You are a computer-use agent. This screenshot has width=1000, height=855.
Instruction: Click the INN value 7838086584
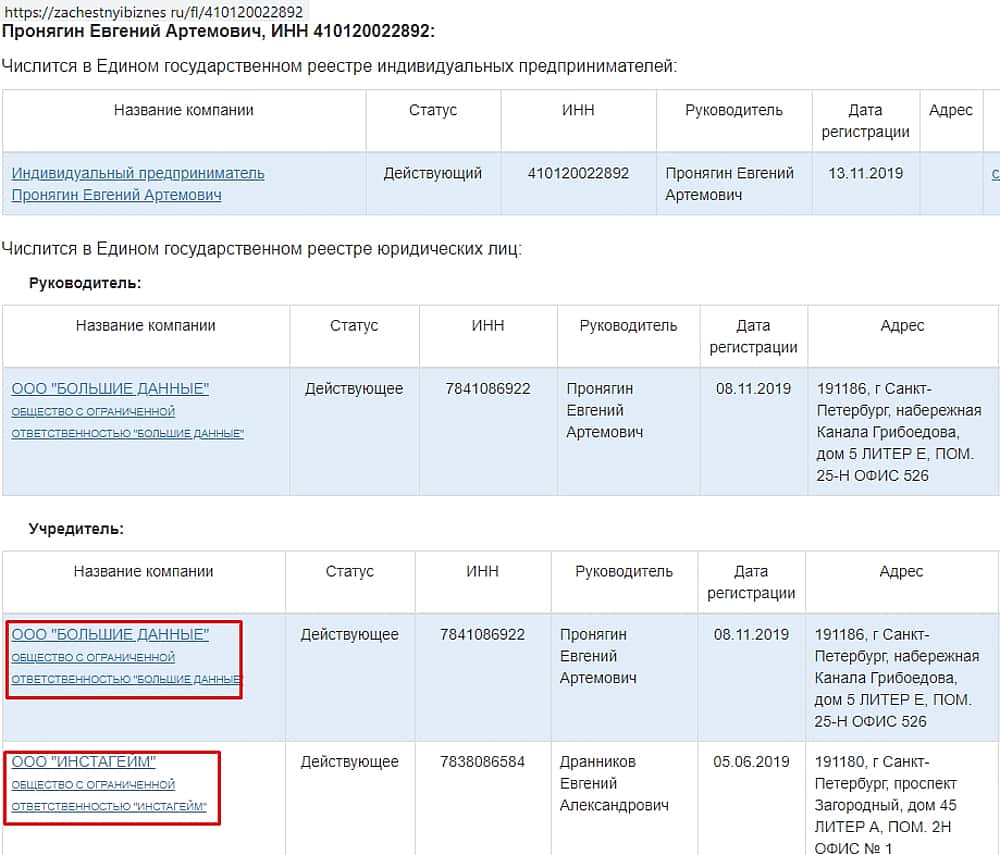pyautogui.click(x=482, y=761)
